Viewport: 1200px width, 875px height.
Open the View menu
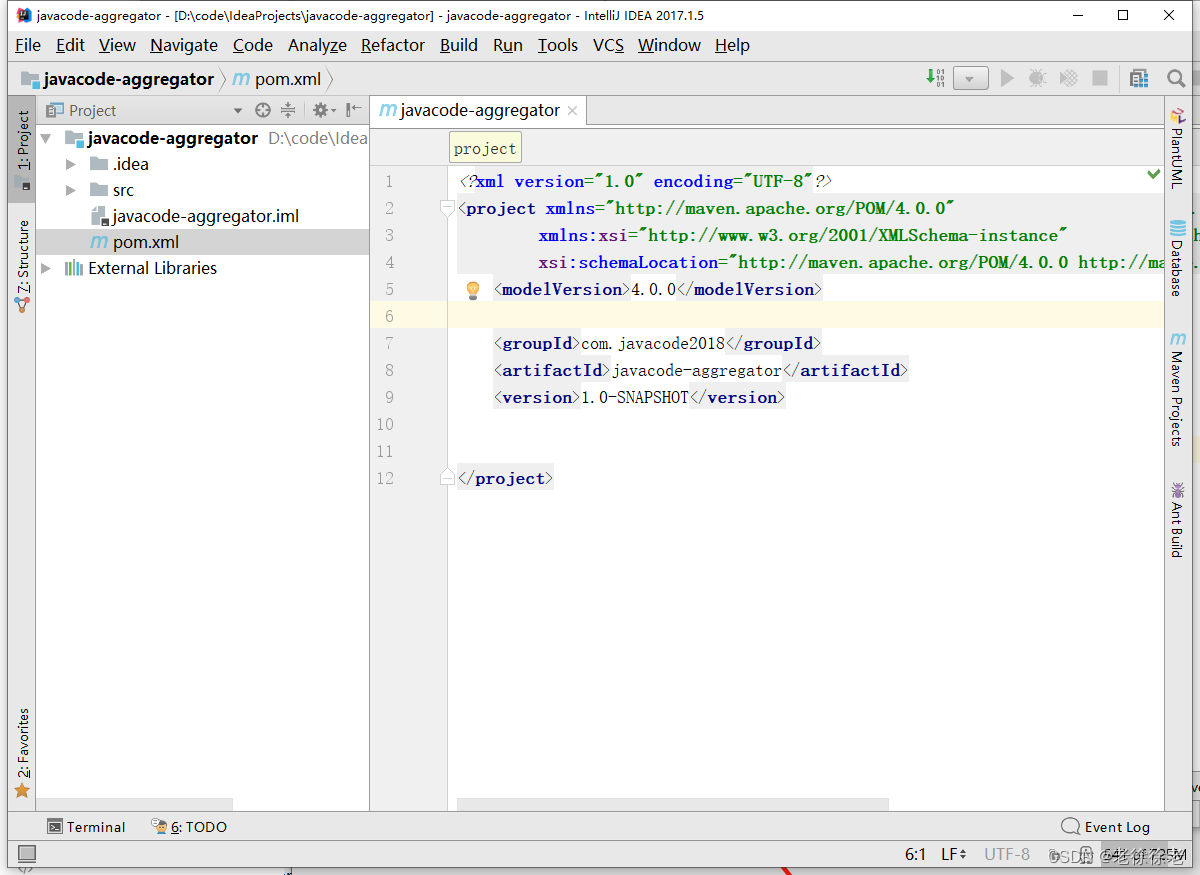pos(117,45)
